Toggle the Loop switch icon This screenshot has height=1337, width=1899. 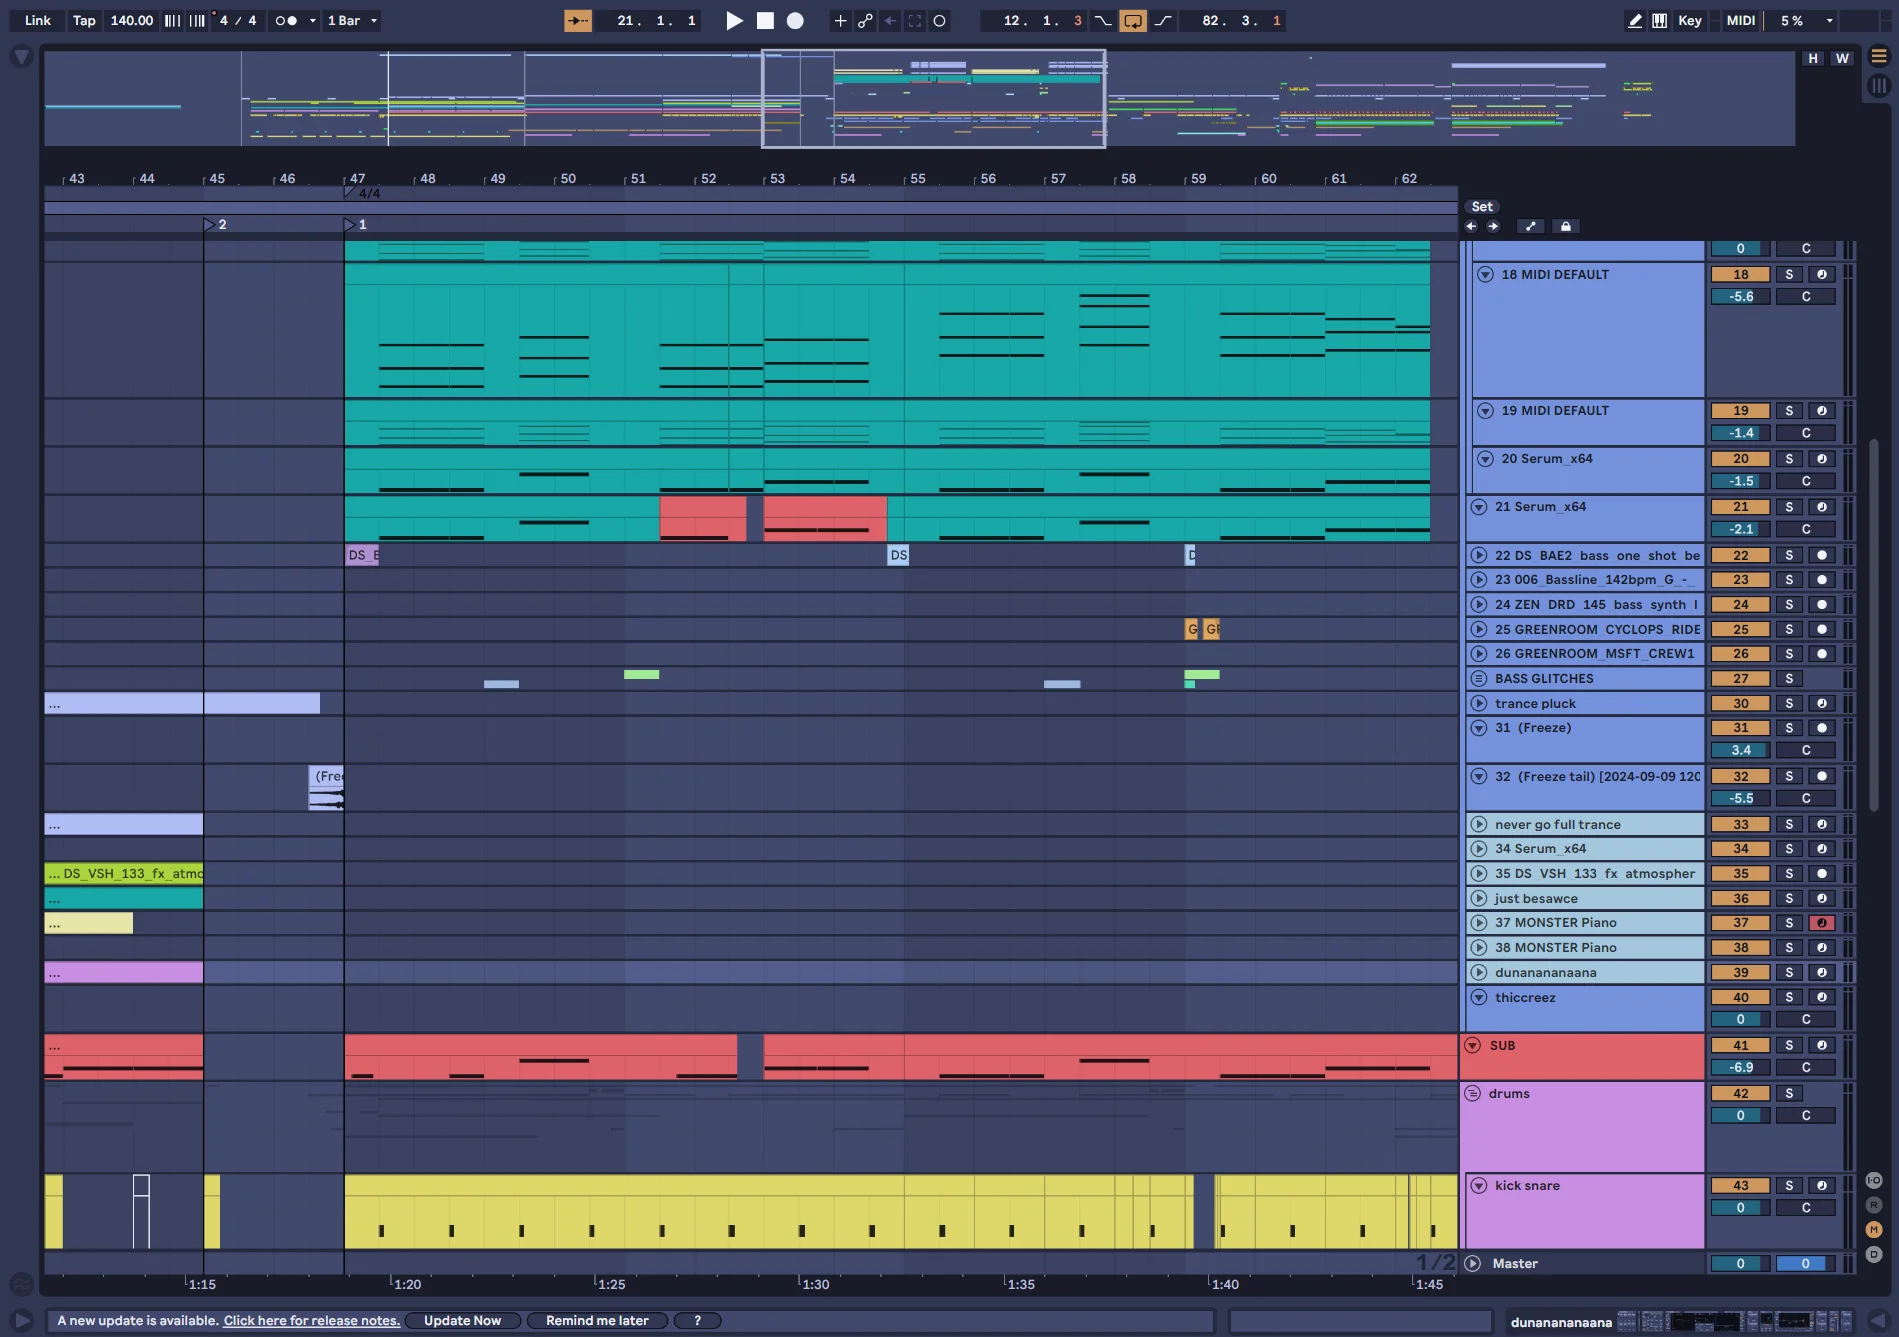point(1133,20)
